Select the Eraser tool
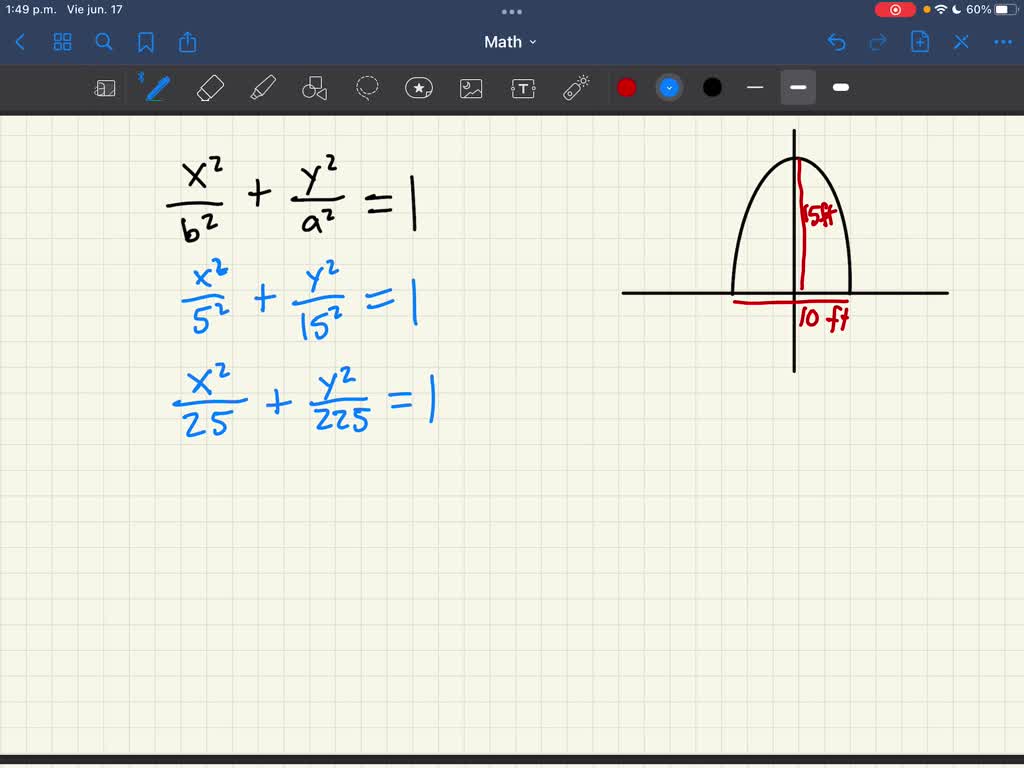Image resolution: width=1024 pixels, height=768 pixels. [x=209, y=87]
